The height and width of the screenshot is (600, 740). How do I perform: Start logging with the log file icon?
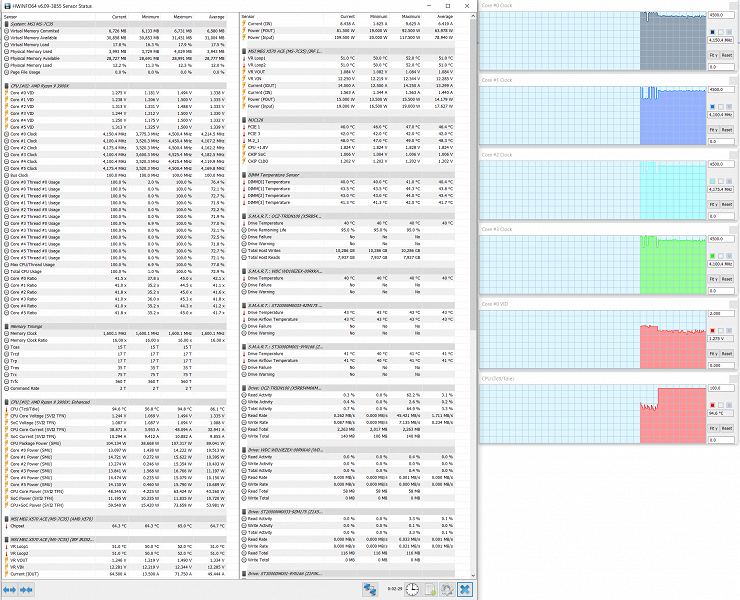(x=430, y=589)
